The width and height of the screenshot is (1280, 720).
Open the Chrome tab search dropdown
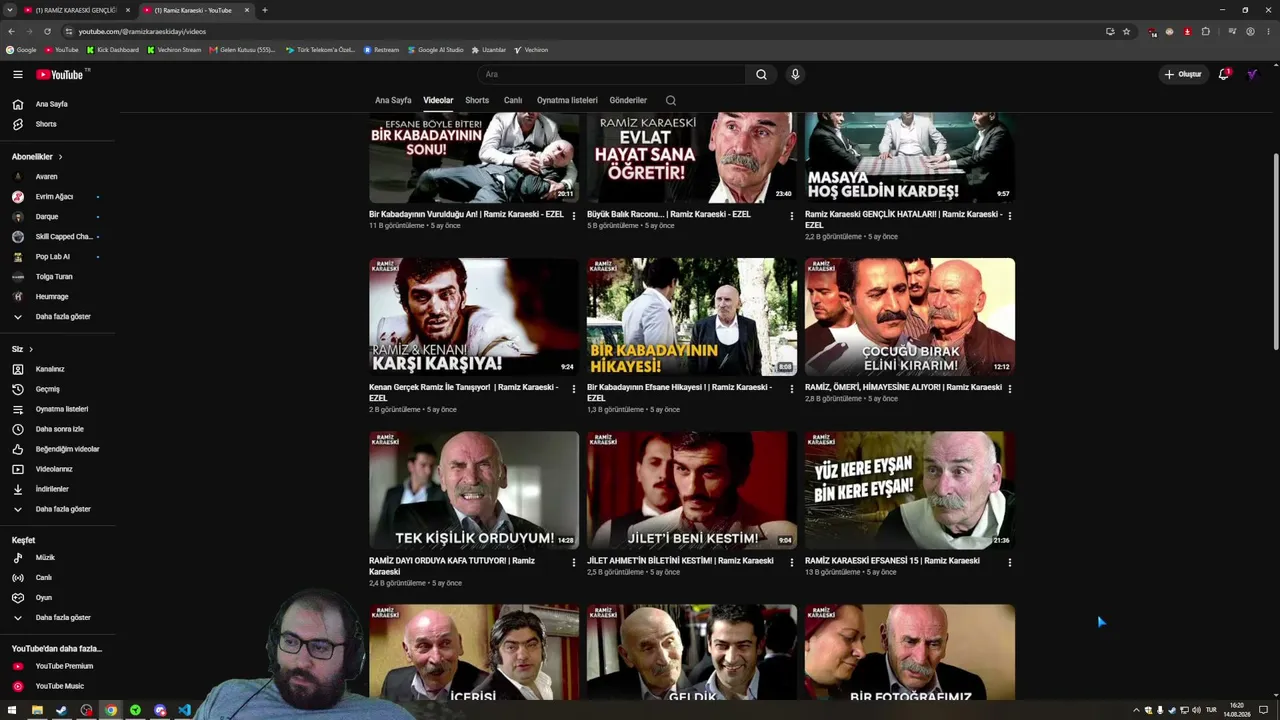click(10, 10)
